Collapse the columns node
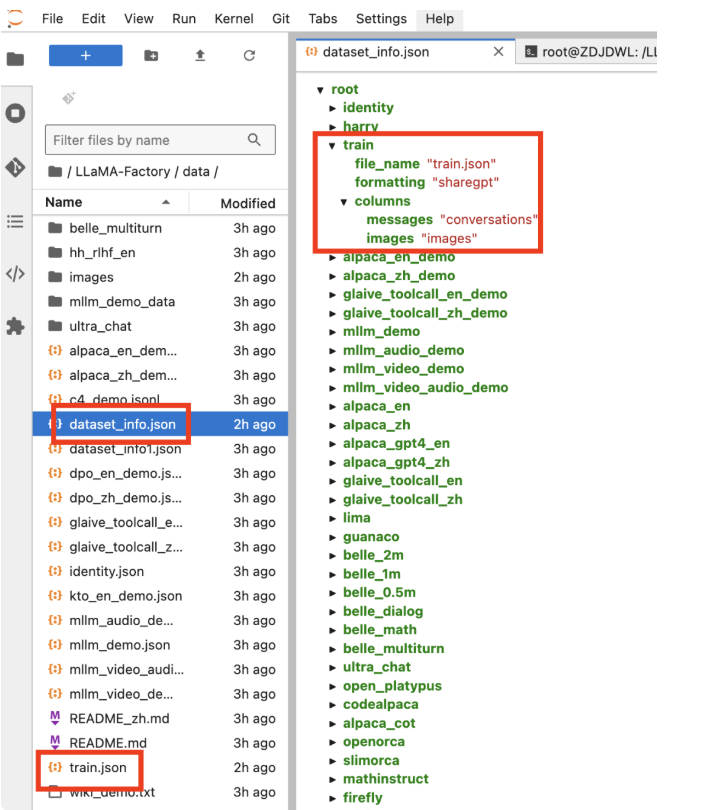705x810 pixels. (344, 201)
